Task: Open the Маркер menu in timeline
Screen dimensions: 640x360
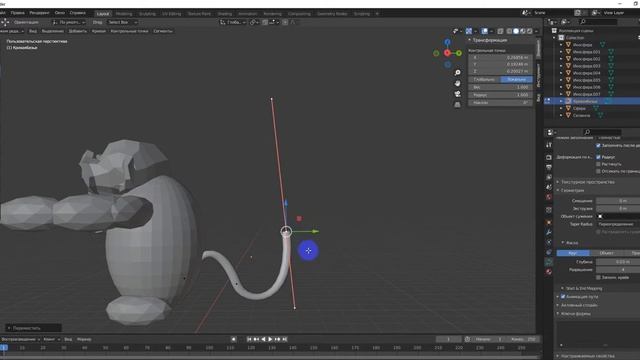Action: [x=84, y=339]
